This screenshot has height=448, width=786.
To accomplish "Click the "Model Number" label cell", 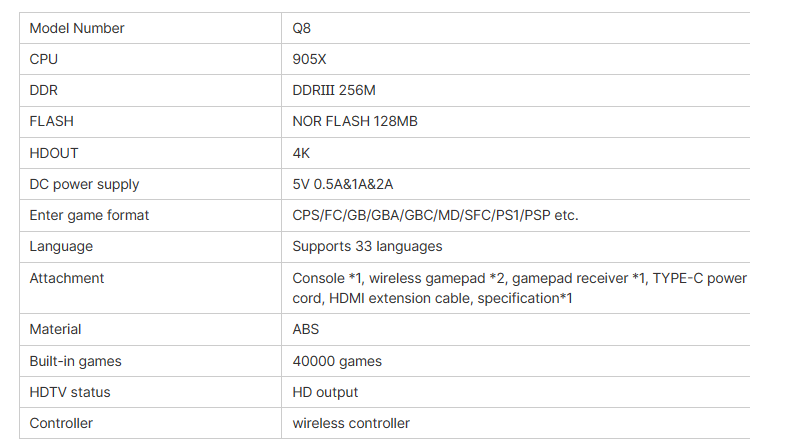I will [x=77, y=28].
